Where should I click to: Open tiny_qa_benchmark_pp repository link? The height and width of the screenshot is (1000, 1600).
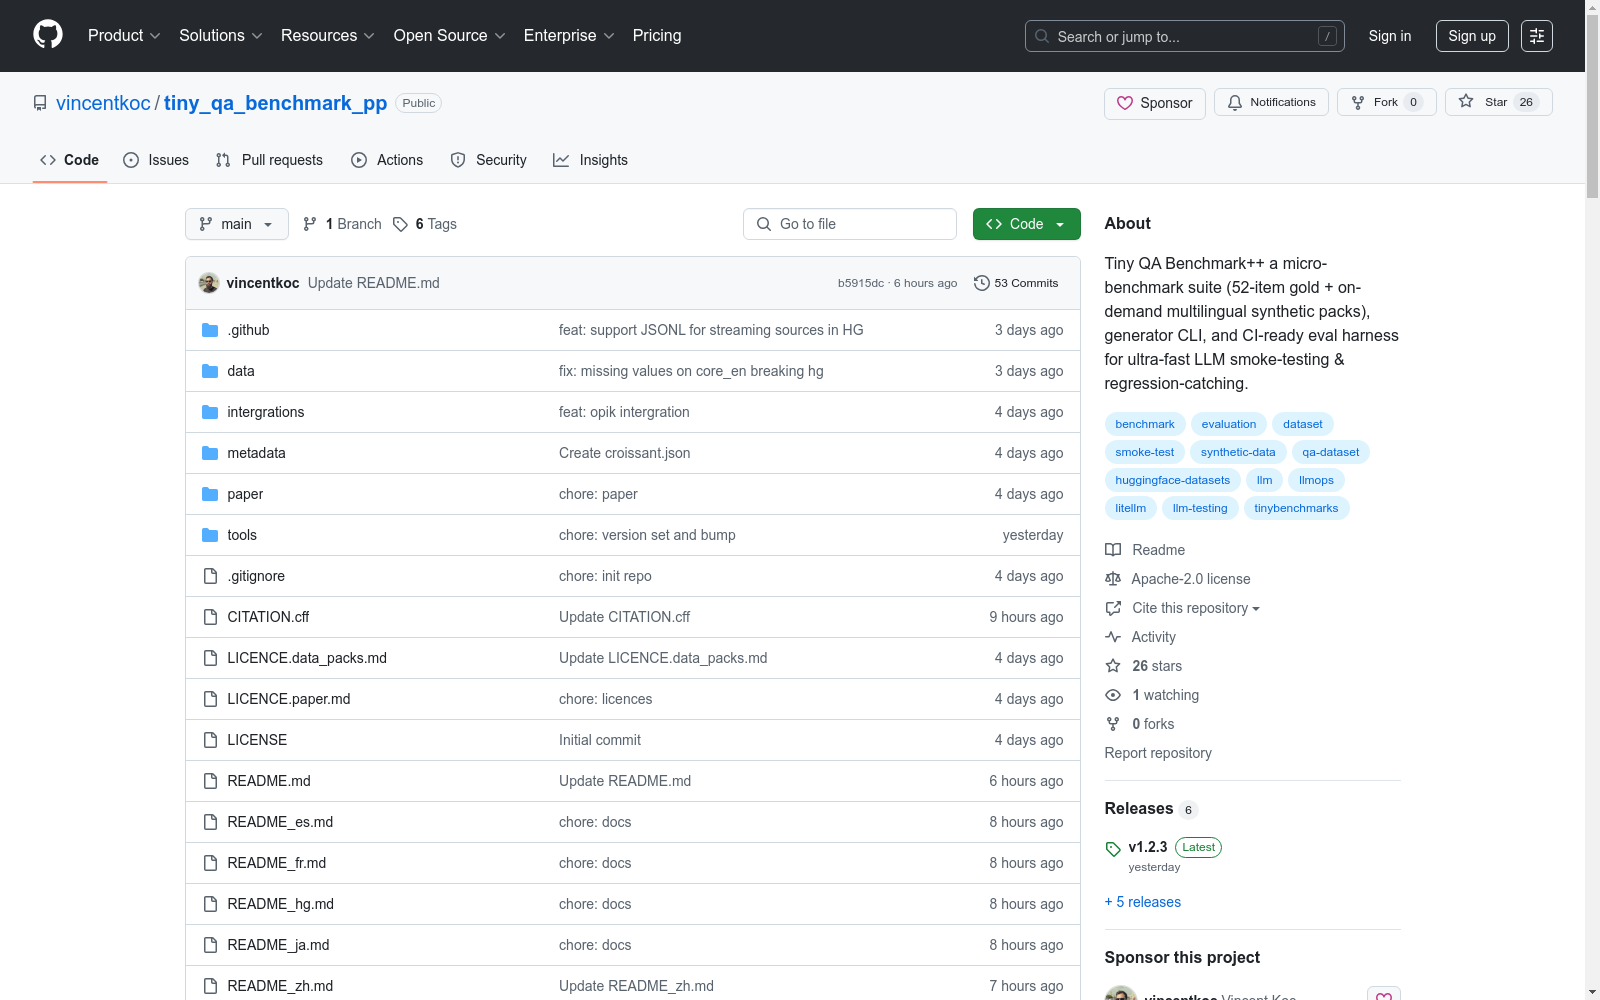(x=275, y=103)
